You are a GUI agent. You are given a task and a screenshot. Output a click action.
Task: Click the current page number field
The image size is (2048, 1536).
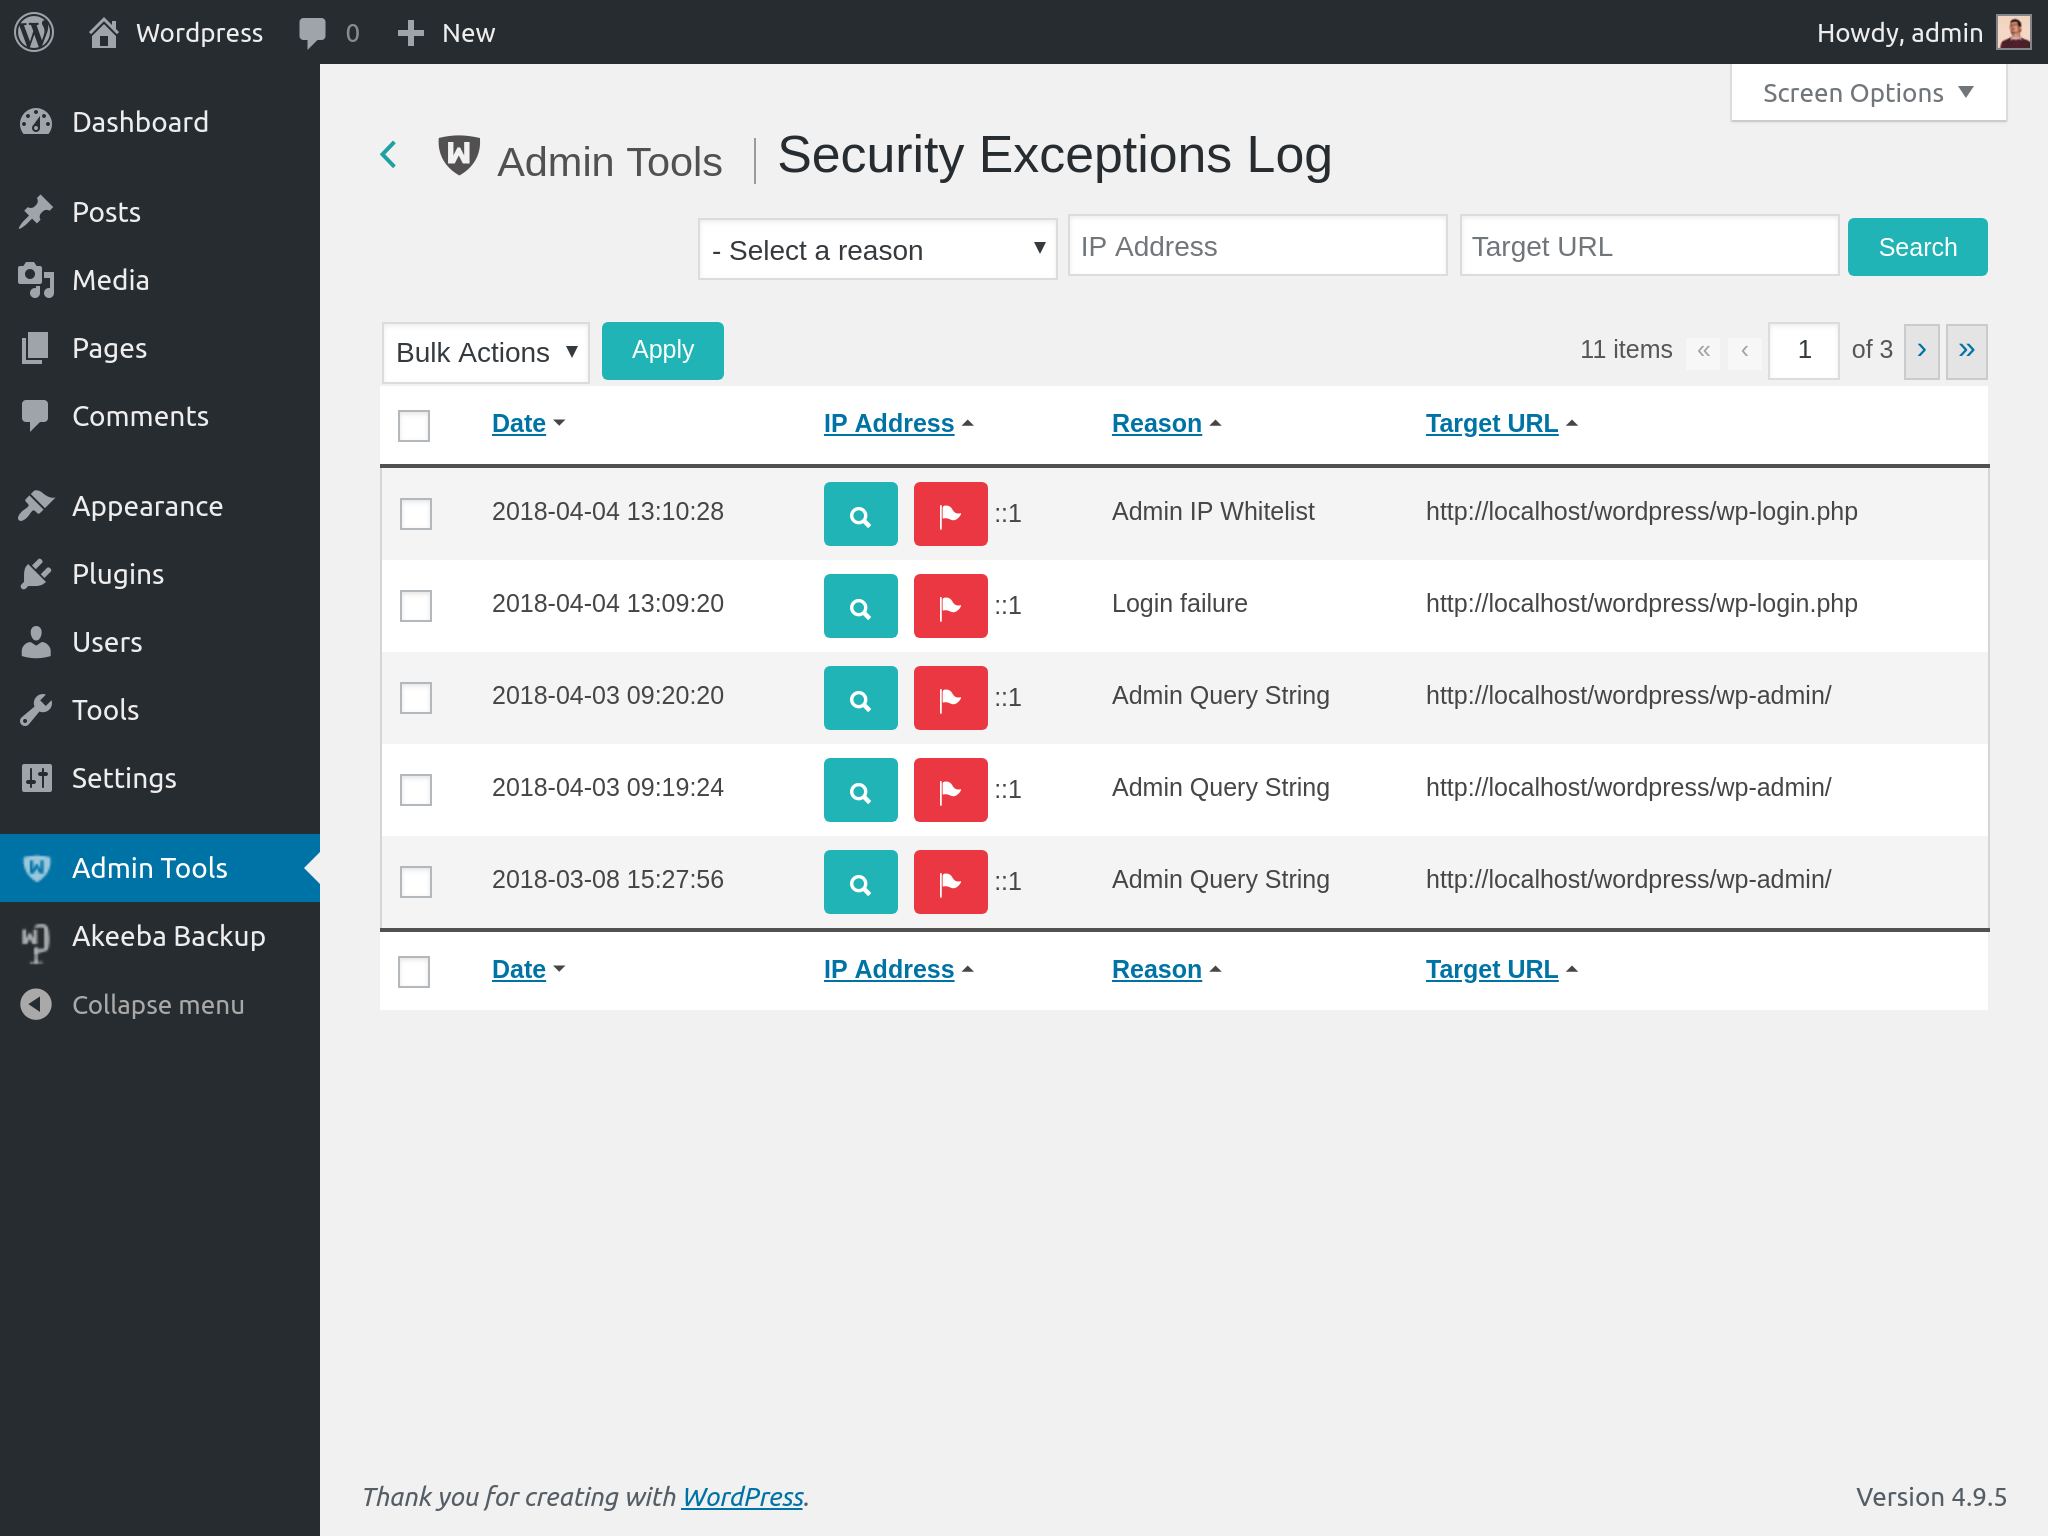1804,351
